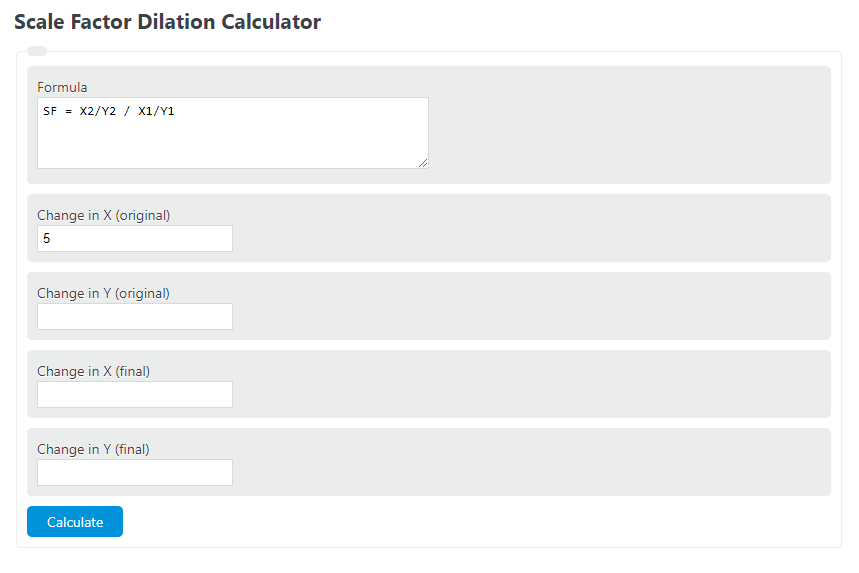Image resolution: width=859 pixels, height=573 pixels.
Task: Click the "Change in Y (original)" label
Action: [x=103, y=293]
